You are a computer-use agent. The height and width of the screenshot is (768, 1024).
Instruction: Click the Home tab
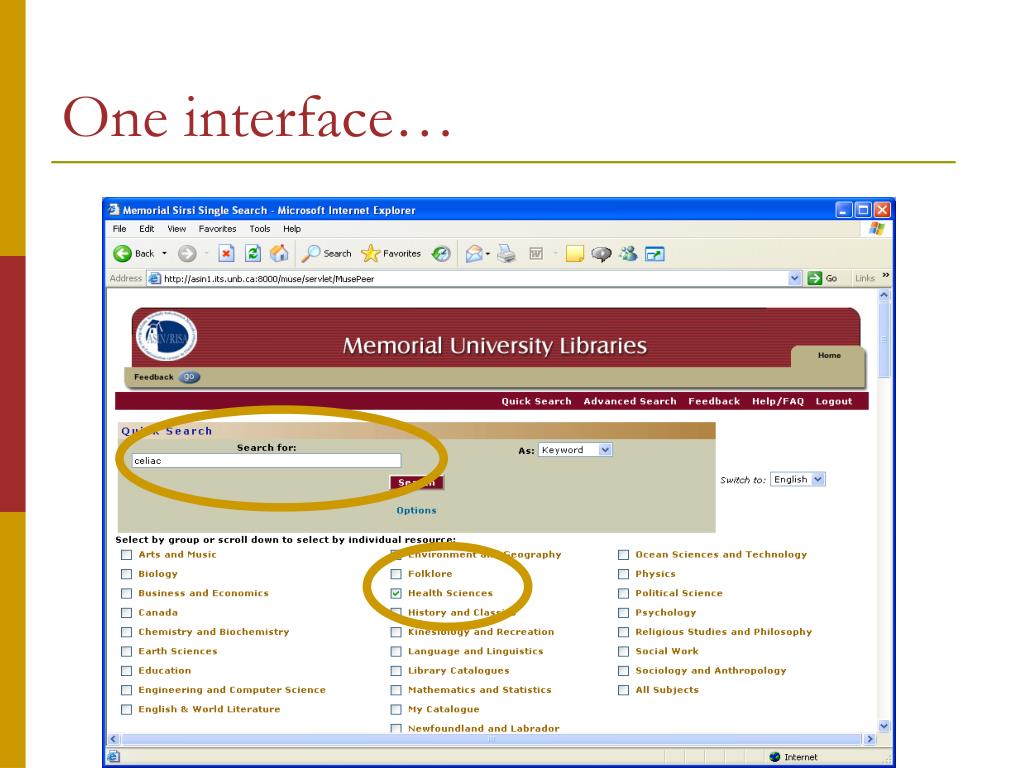[x=829, y=355]
